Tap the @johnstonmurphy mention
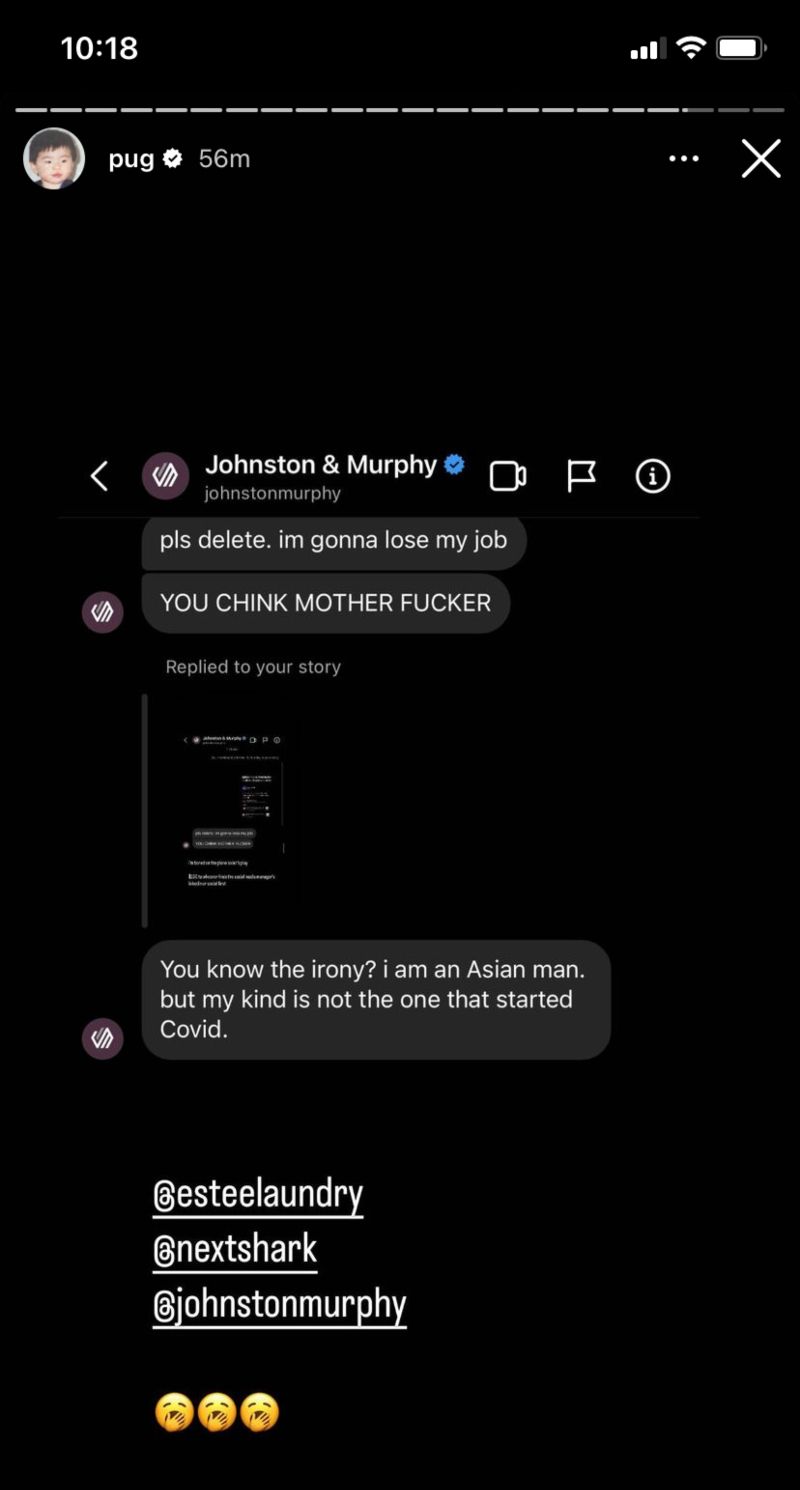This screenshot has height=1490, width=800. [280, 1305]
